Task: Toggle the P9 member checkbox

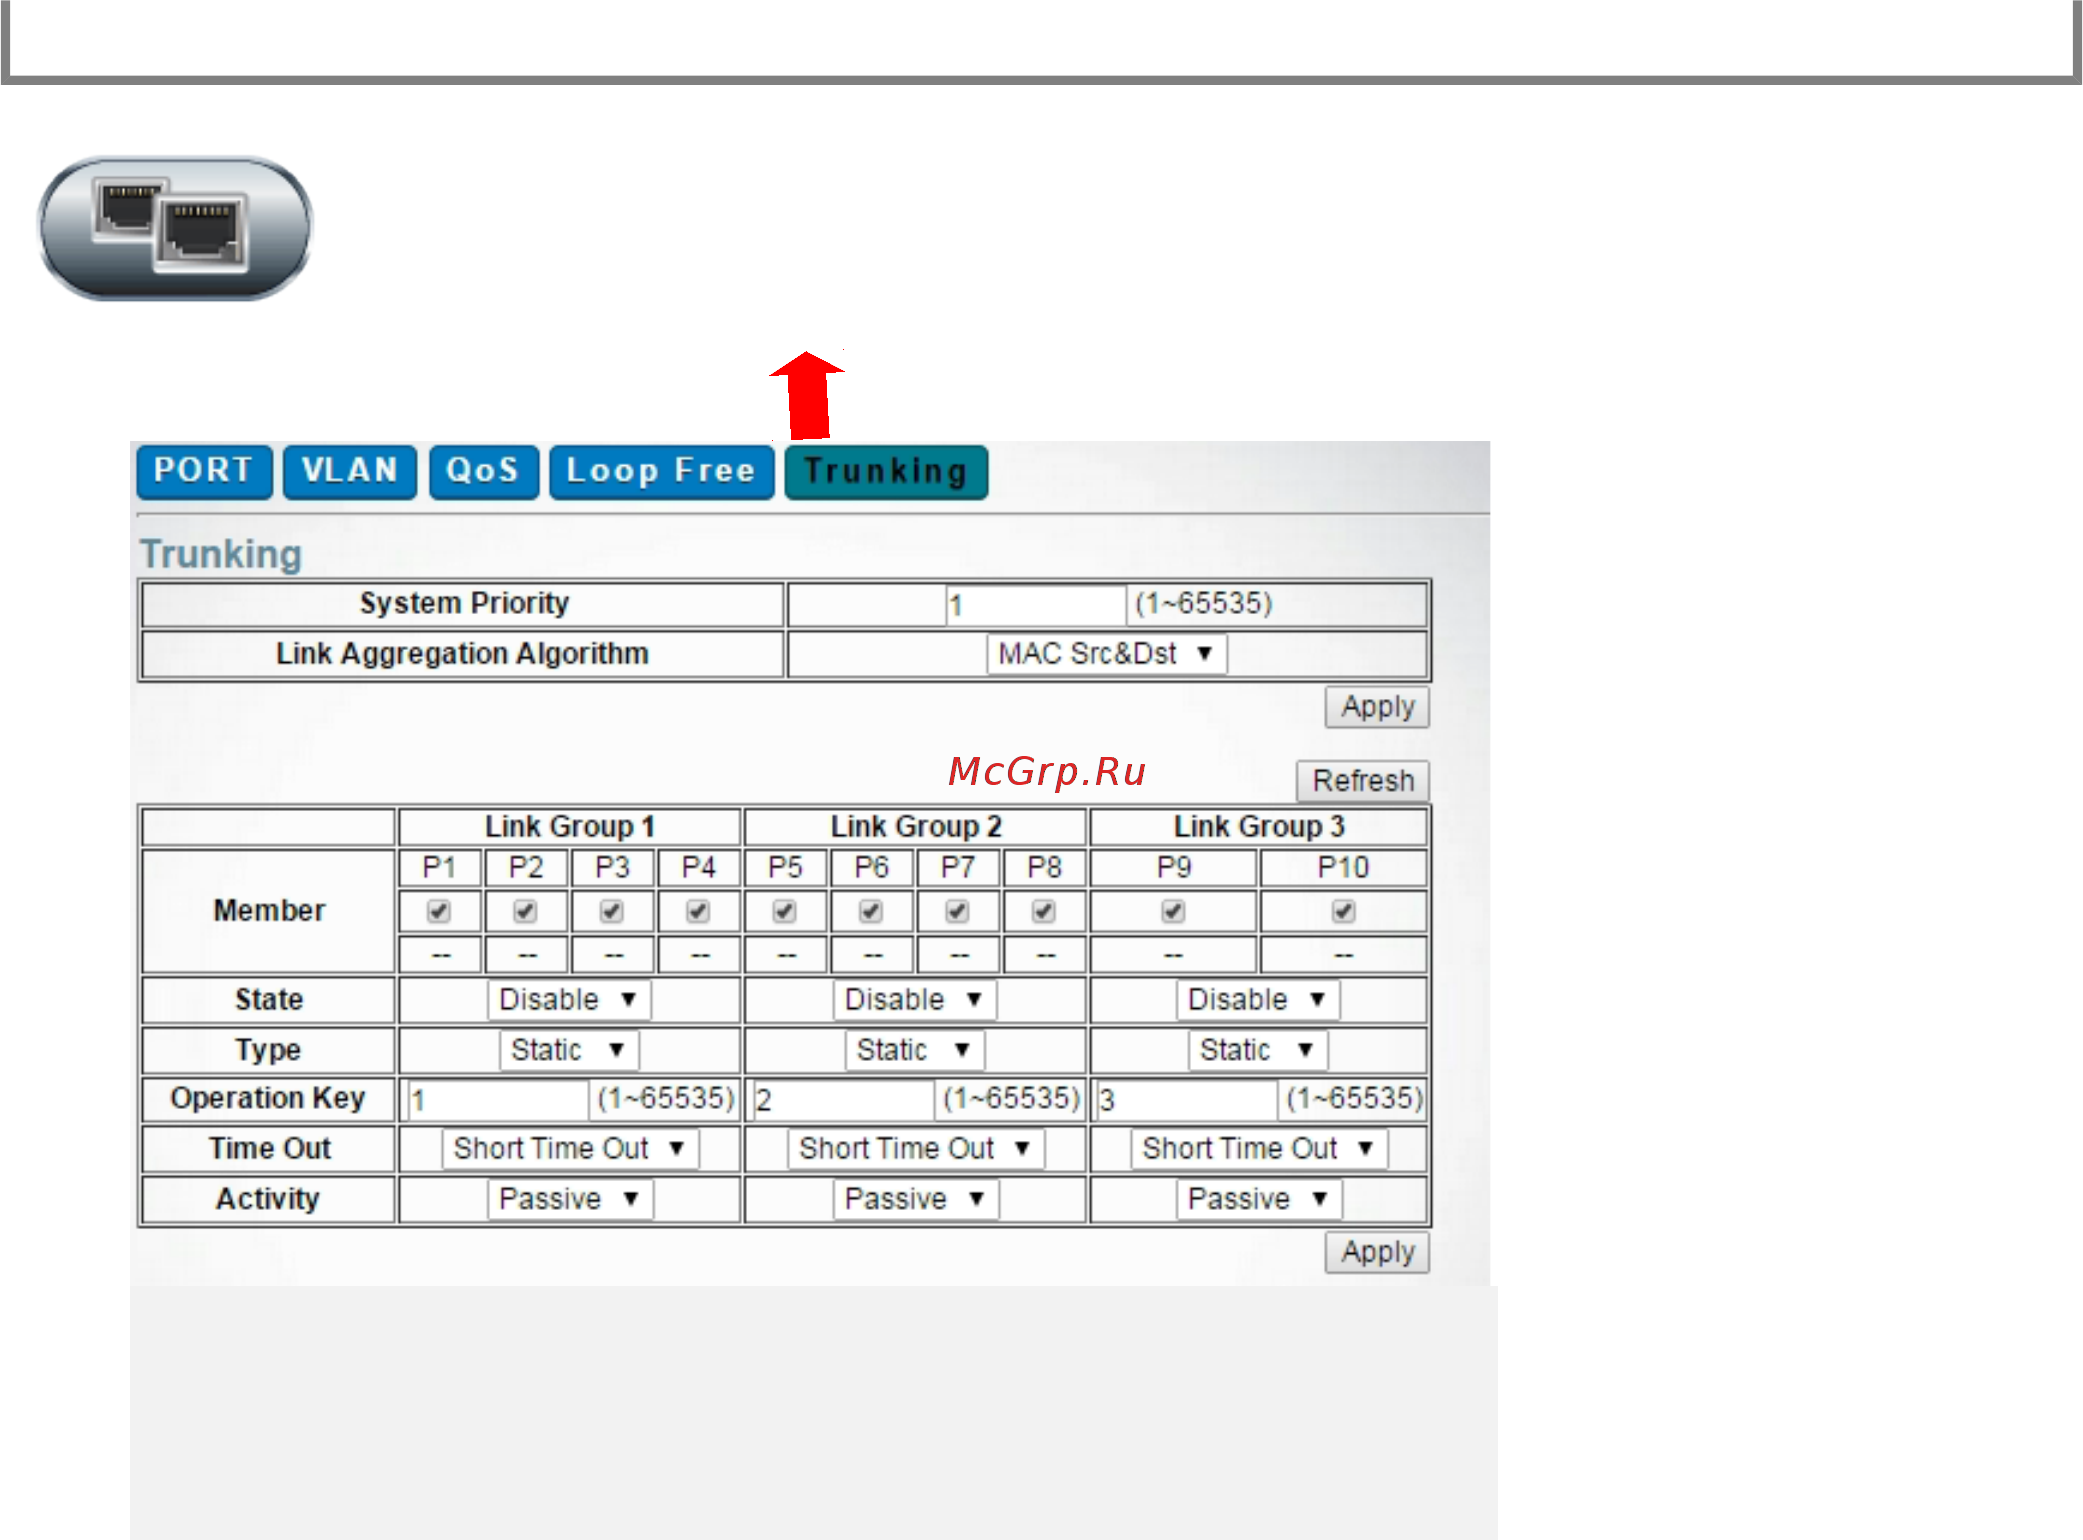Action: click(1173, 911)
